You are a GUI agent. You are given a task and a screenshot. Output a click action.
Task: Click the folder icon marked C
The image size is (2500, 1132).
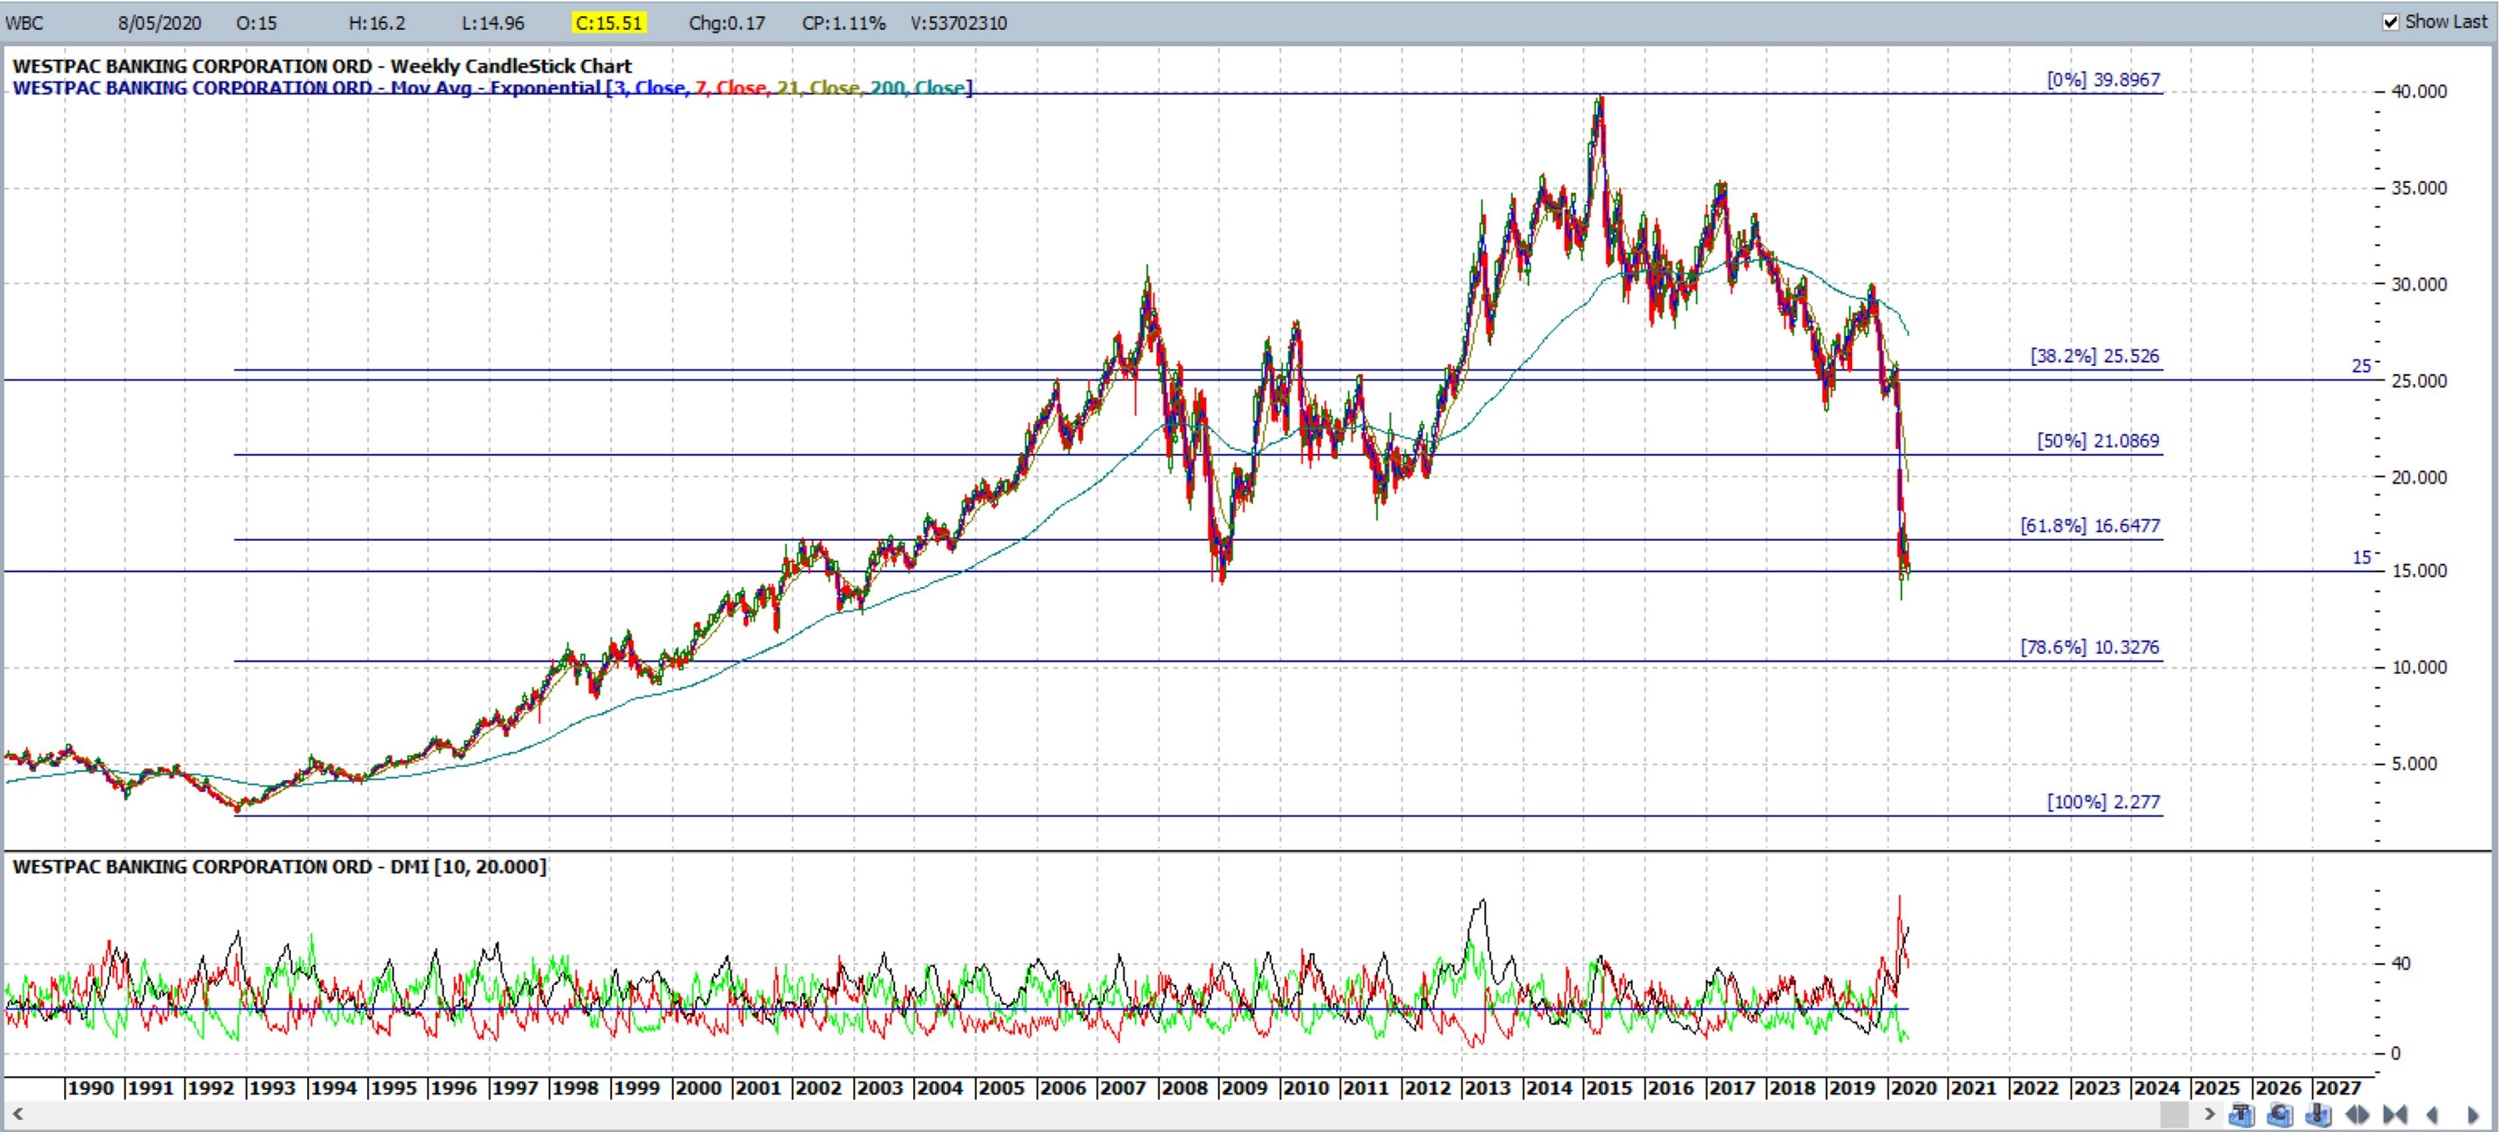click(2279, 1114)
